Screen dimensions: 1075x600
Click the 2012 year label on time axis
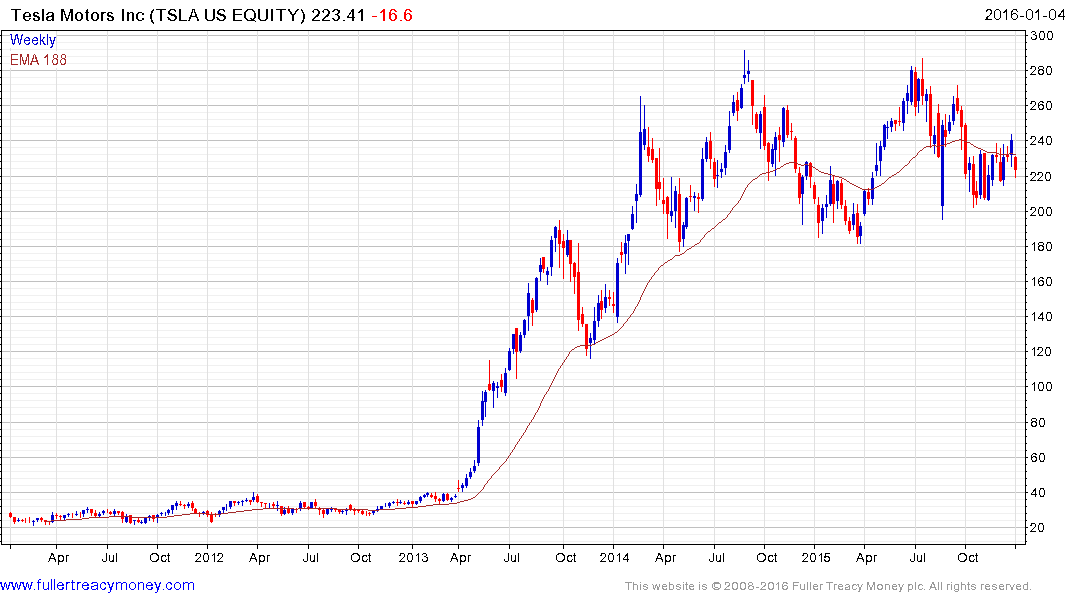[209, 557]
